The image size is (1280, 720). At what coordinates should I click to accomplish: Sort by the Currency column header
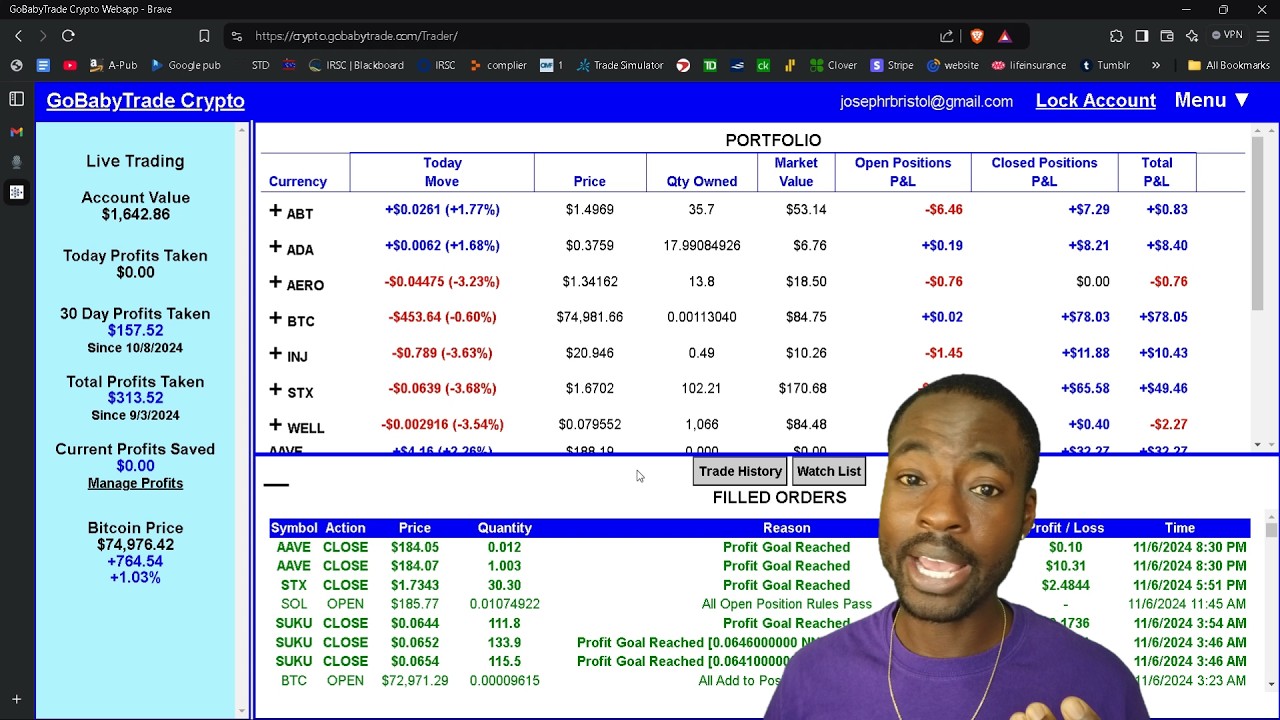click(298, 181)
